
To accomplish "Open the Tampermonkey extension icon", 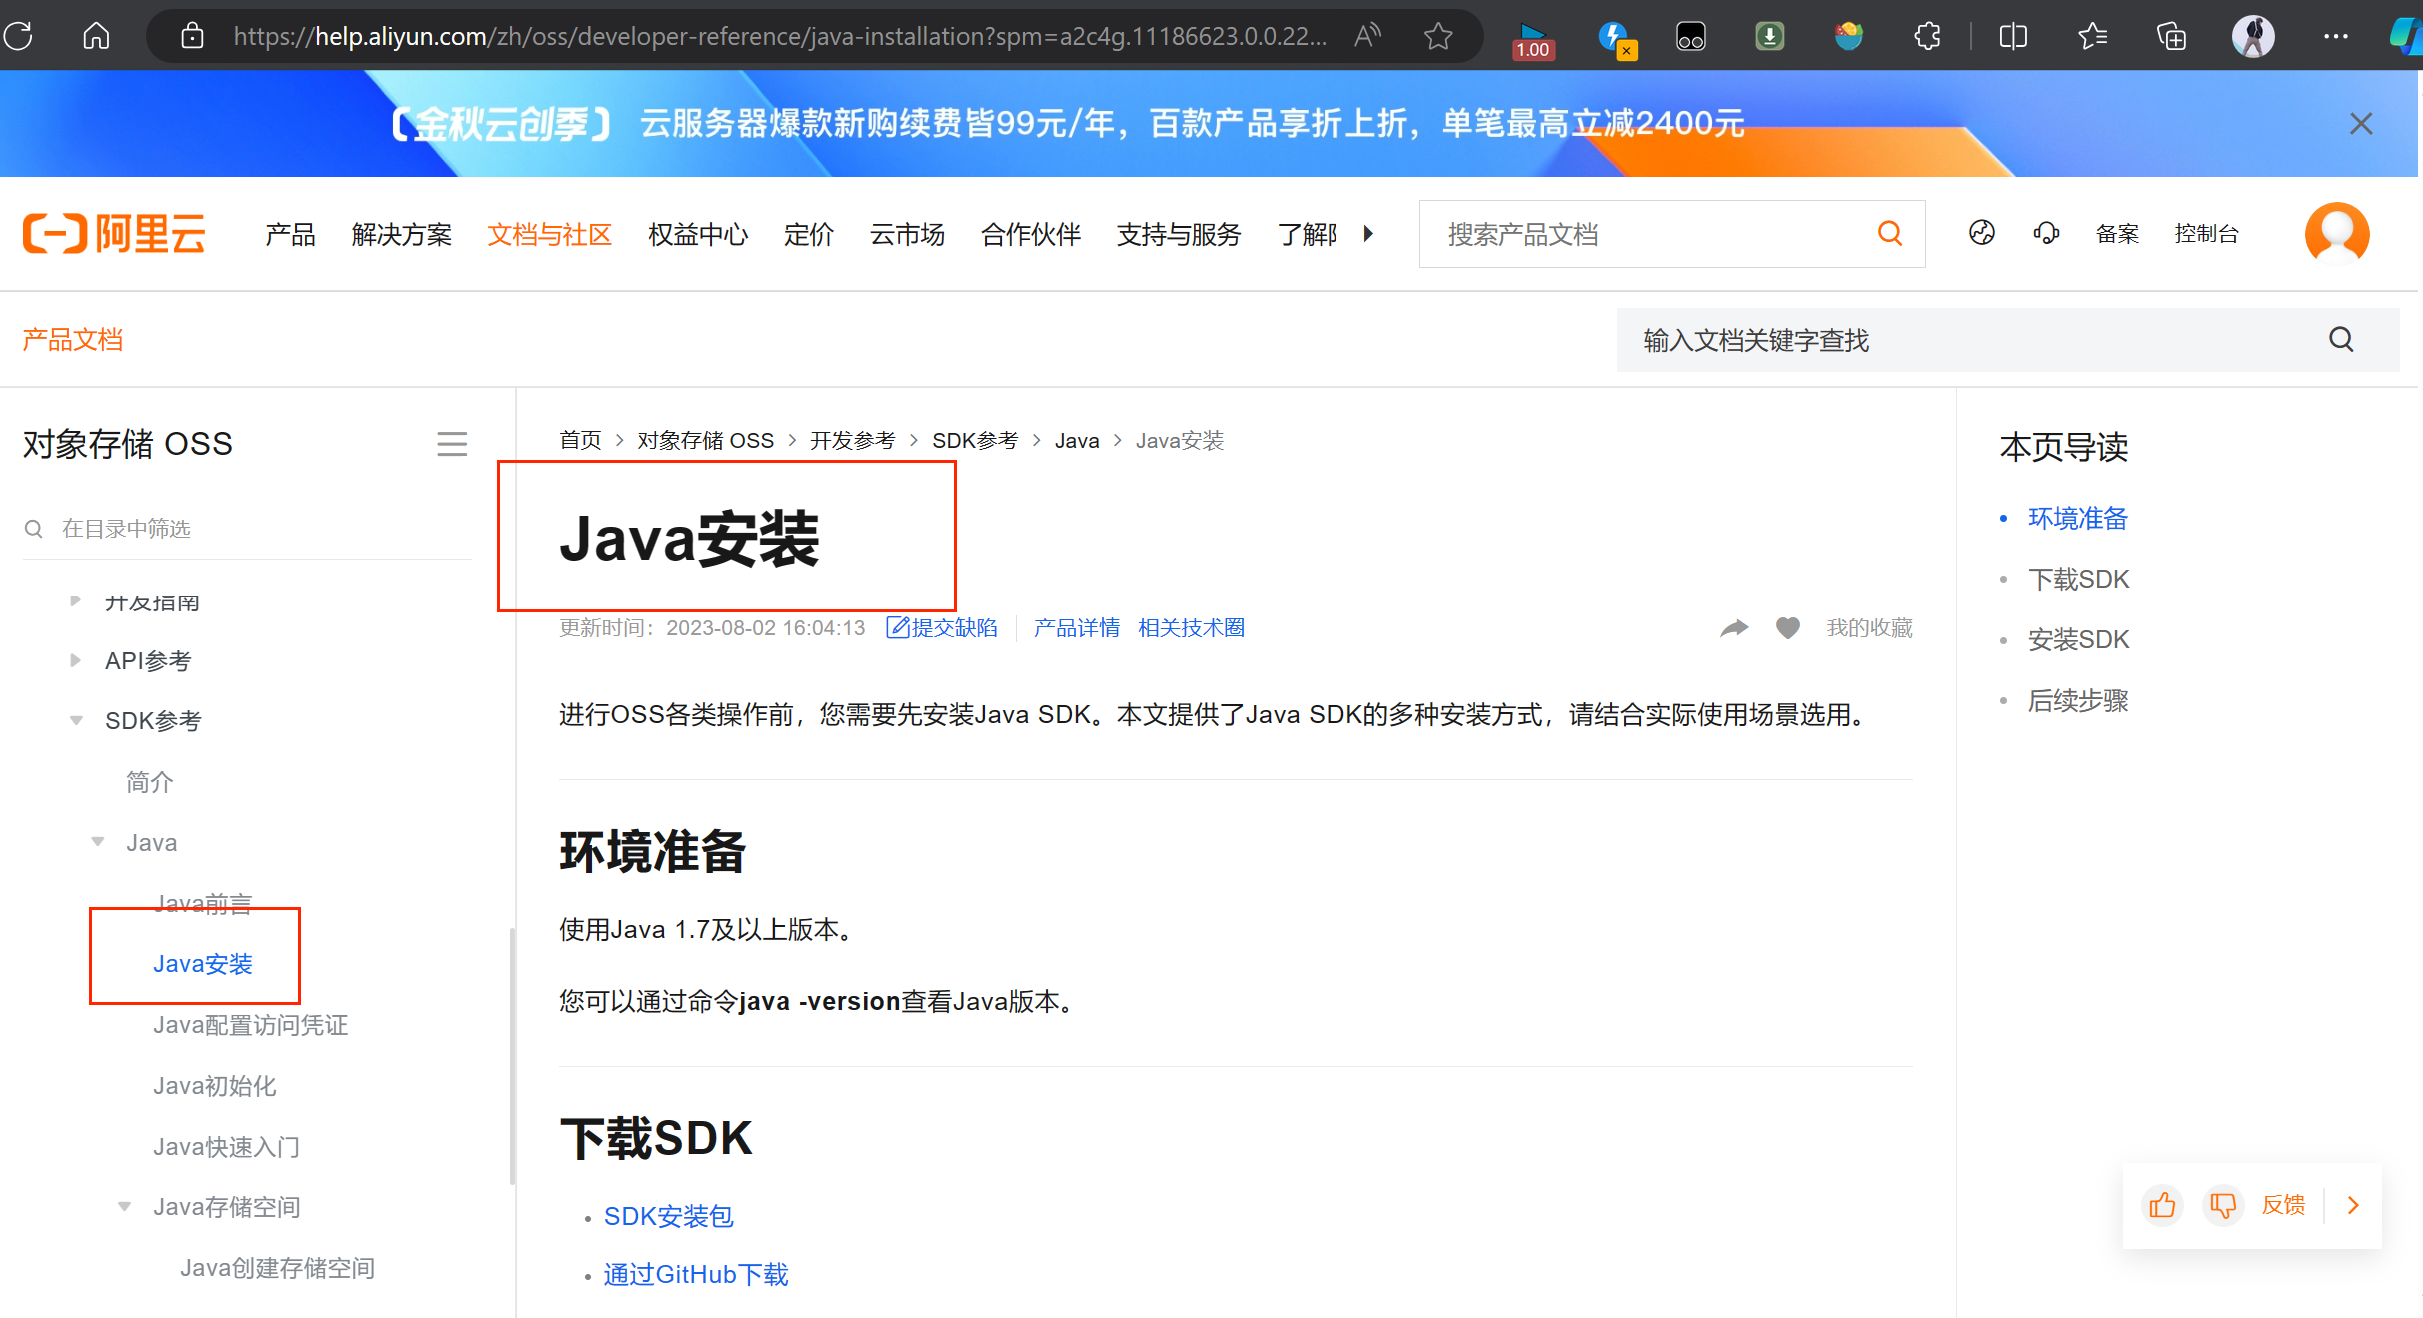I will tap(1690, 37).
